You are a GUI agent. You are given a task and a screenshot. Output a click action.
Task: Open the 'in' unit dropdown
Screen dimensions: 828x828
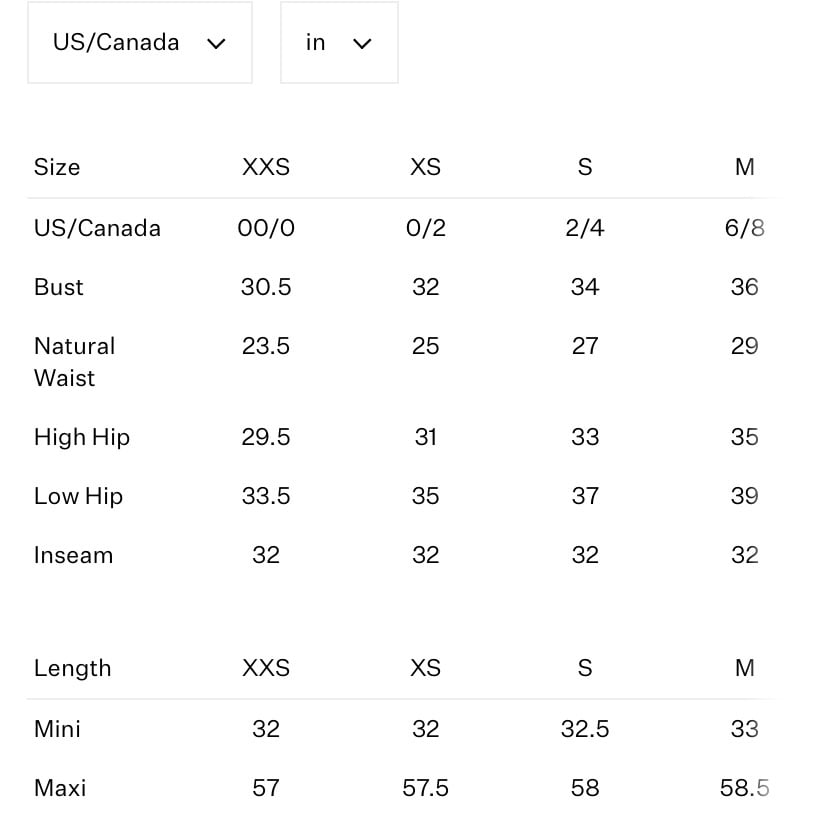pos(339,42)
